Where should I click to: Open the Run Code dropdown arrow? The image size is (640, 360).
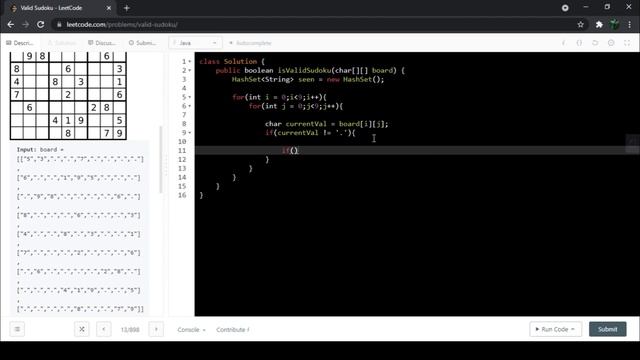click(573, 329)
